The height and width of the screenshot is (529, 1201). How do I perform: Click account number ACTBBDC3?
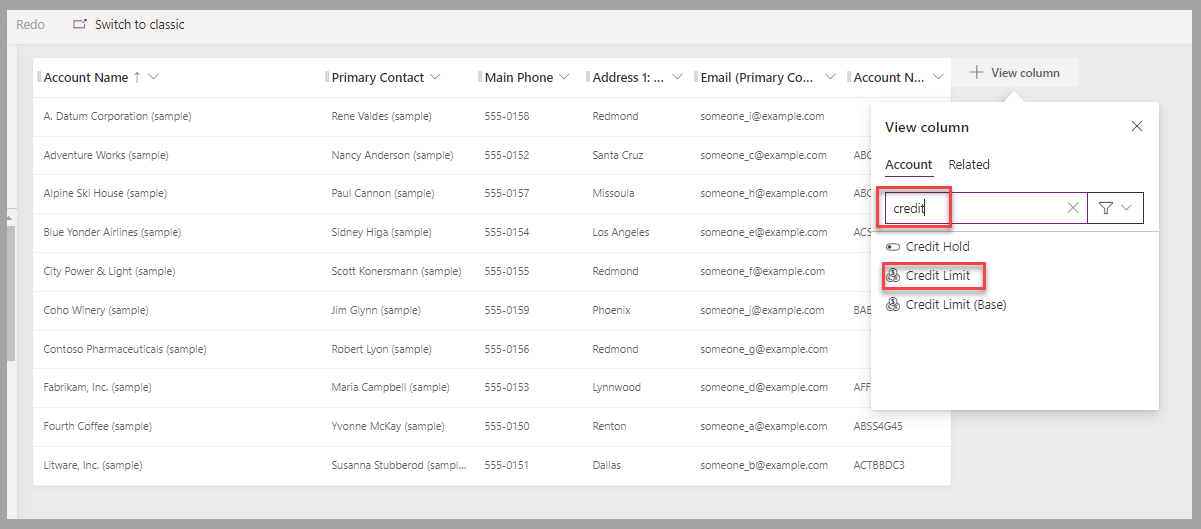[879, 465]
